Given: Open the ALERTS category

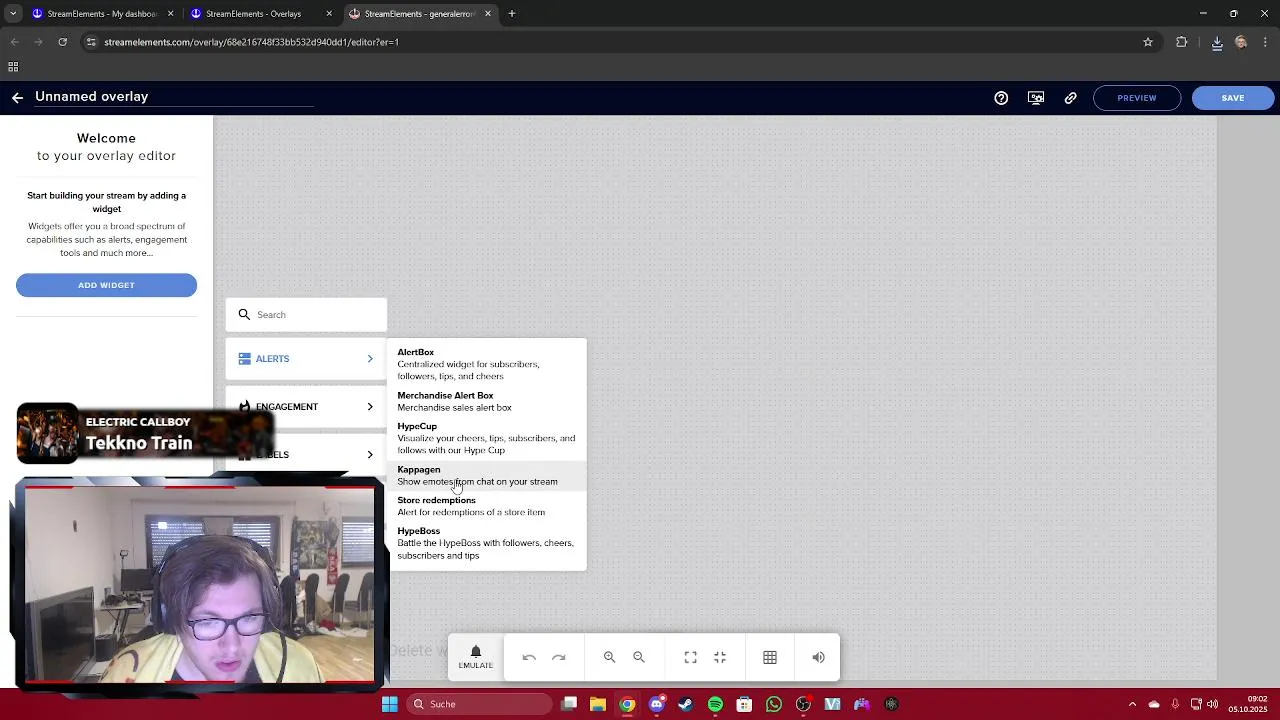Looking at the screenshot, I should pos(306,358).
